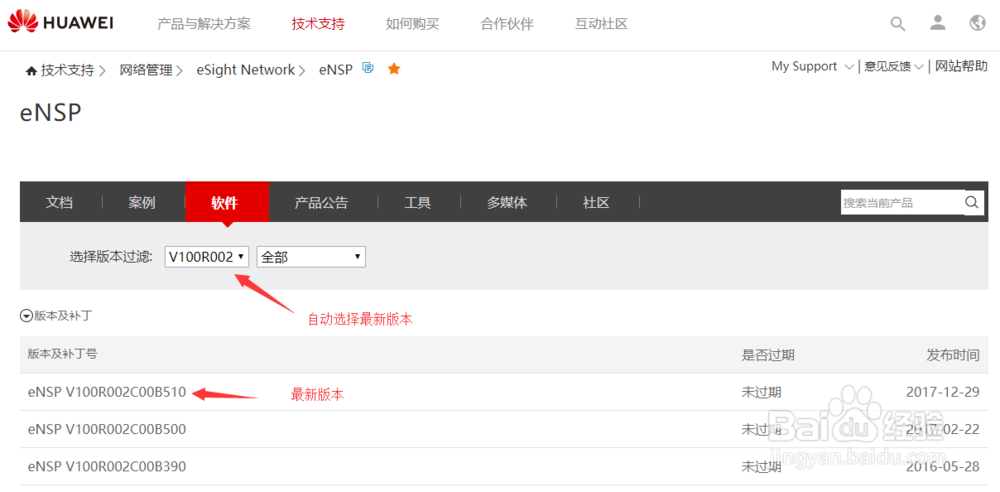This screenshot has height=492, width=1000.
Task: Go to 技术支持 breadcrumb link
Action: 68,70
